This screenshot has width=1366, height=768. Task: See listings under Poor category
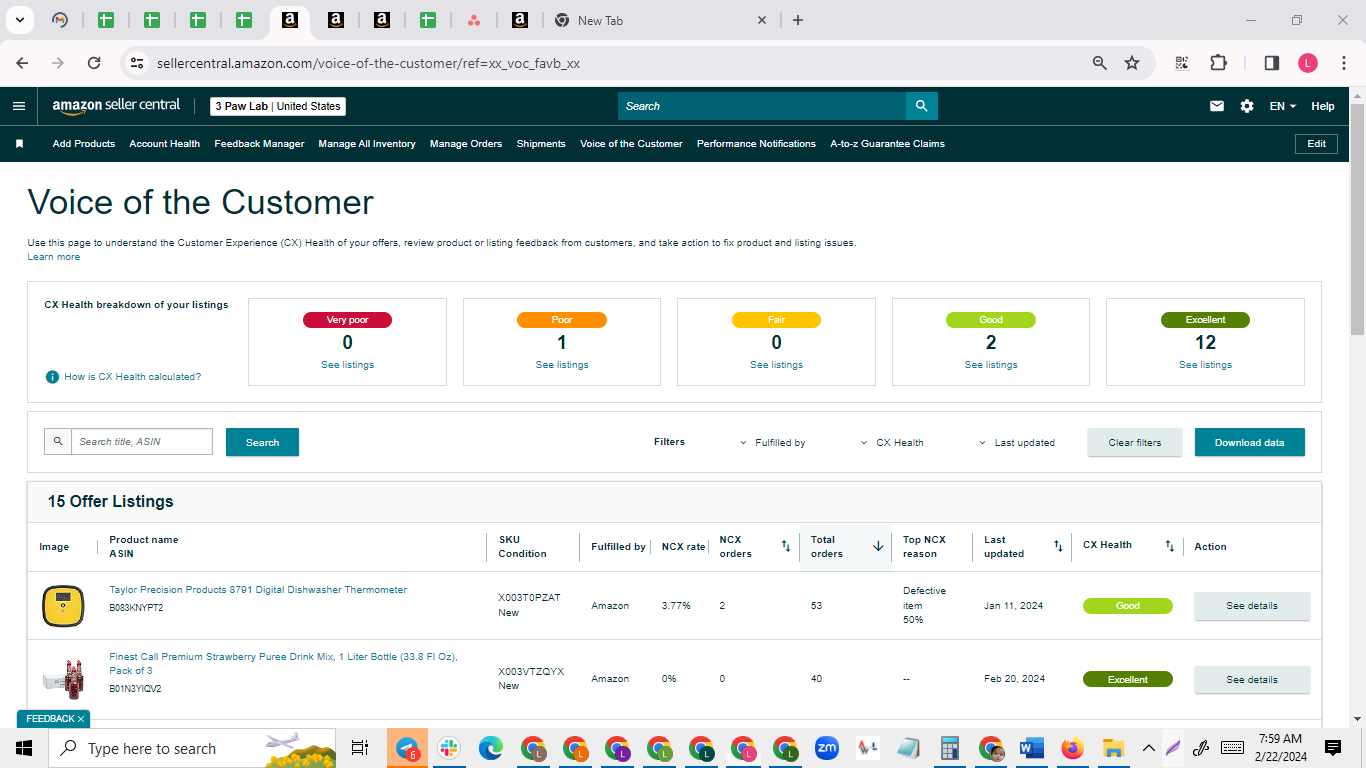click(562, 365)
